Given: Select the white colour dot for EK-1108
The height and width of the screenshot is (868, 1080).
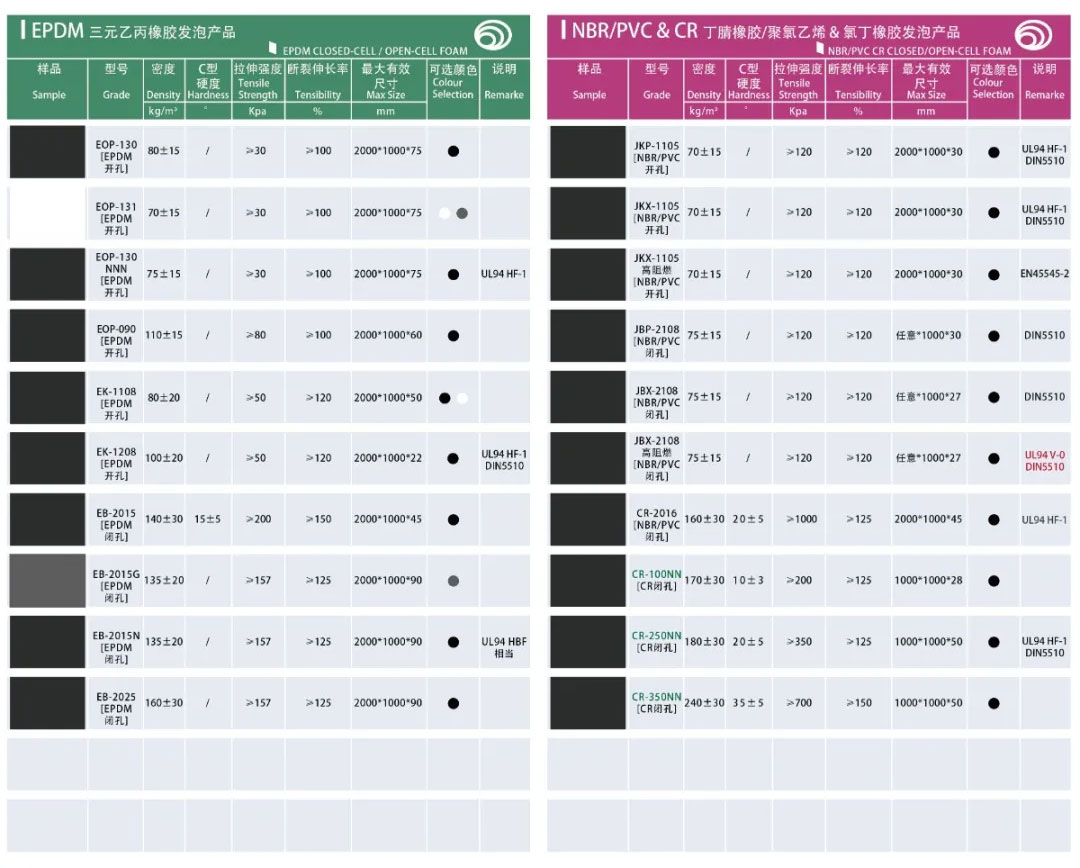Looking at the screenshot, I should (x=462, y=397).
